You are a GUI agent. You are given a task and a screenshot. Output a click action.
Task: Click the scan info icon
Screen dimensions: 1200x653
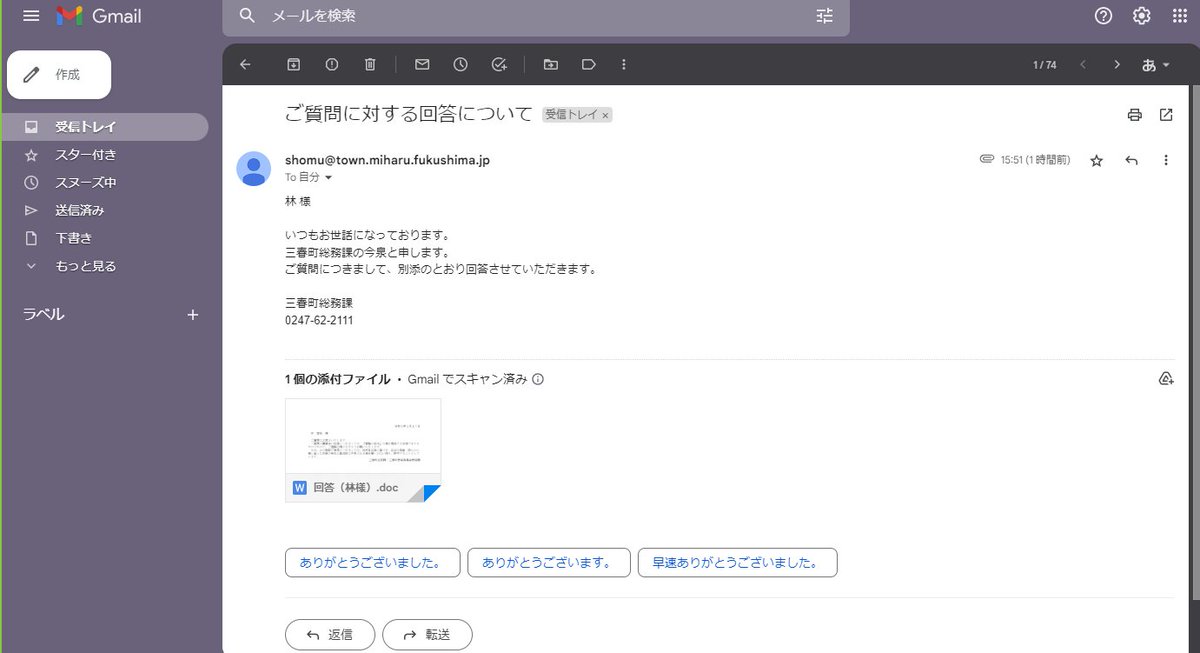[538, 379]
